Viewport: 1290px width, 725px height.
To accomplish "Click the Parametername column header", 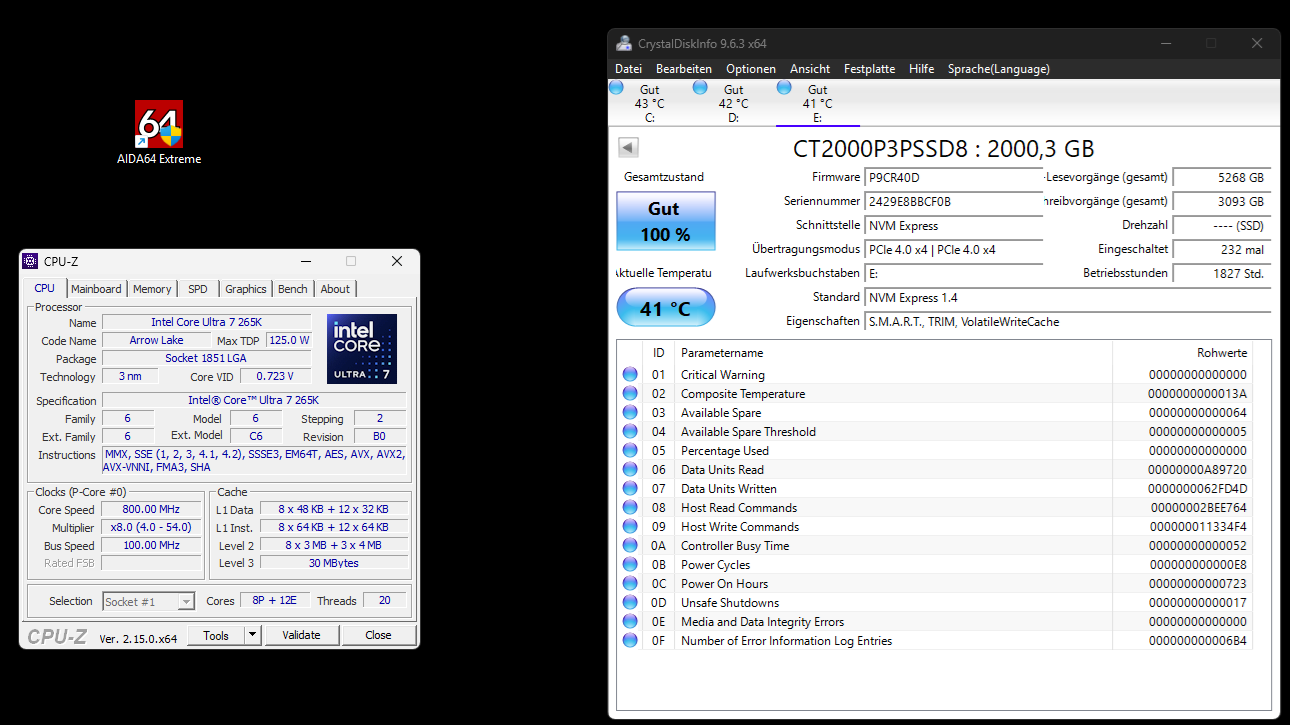I will pyautogui.click(x=893, y=353).
